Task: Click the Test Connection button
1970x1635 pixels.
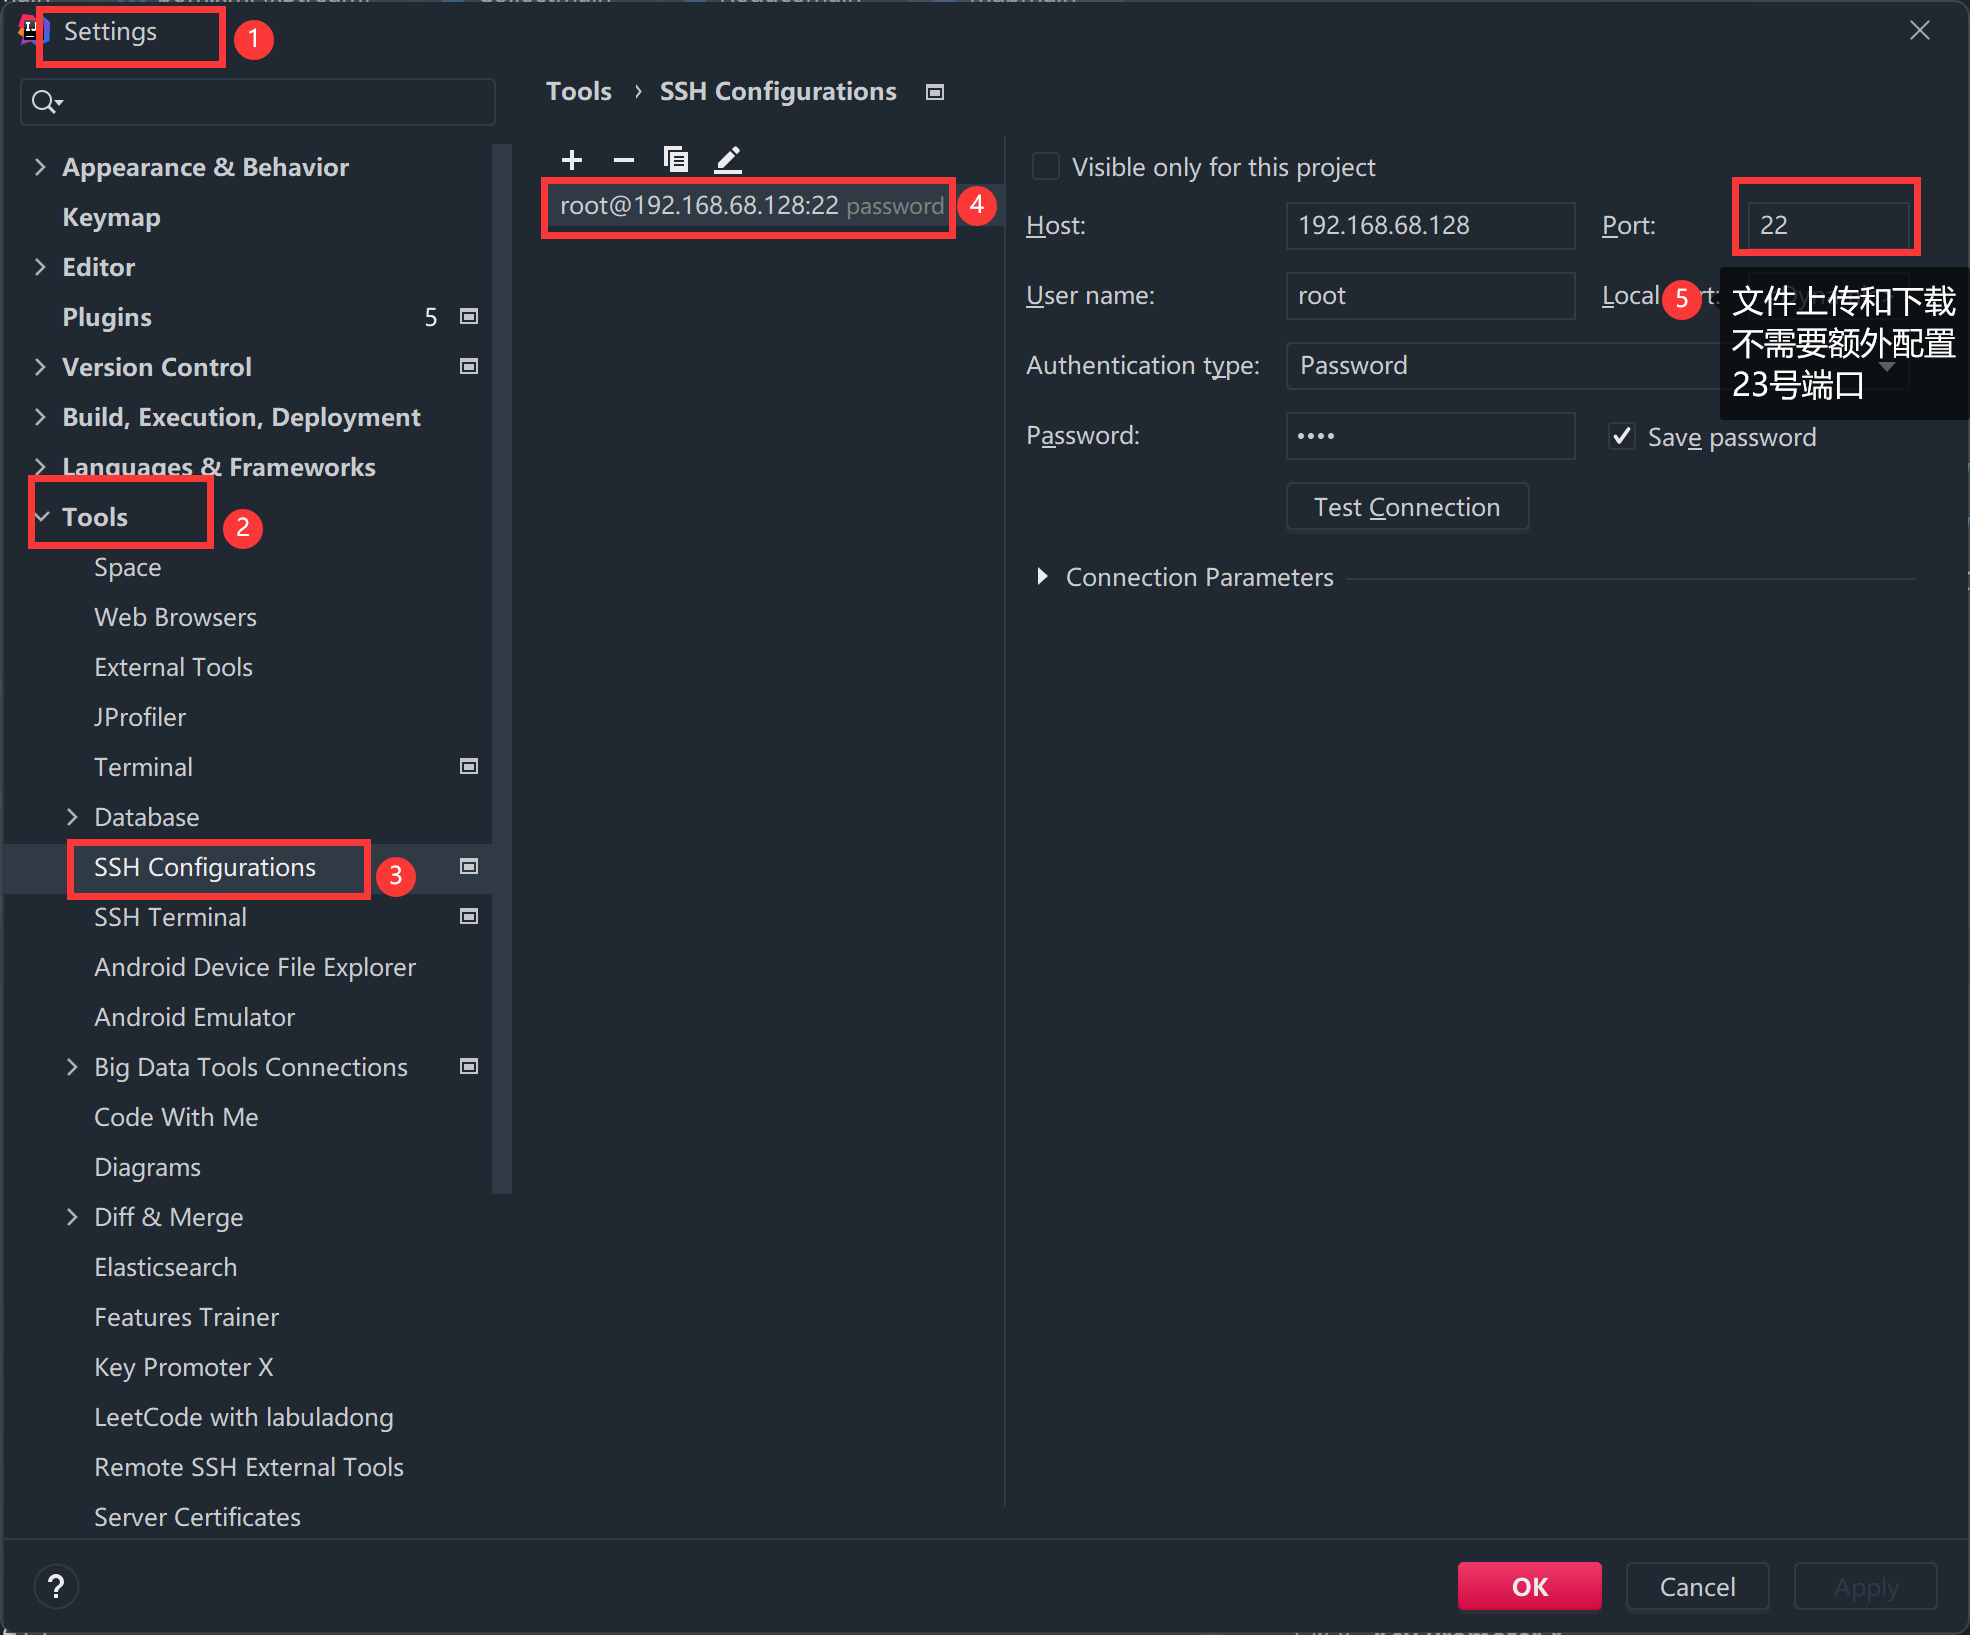Action: (x=1406, y=508)
